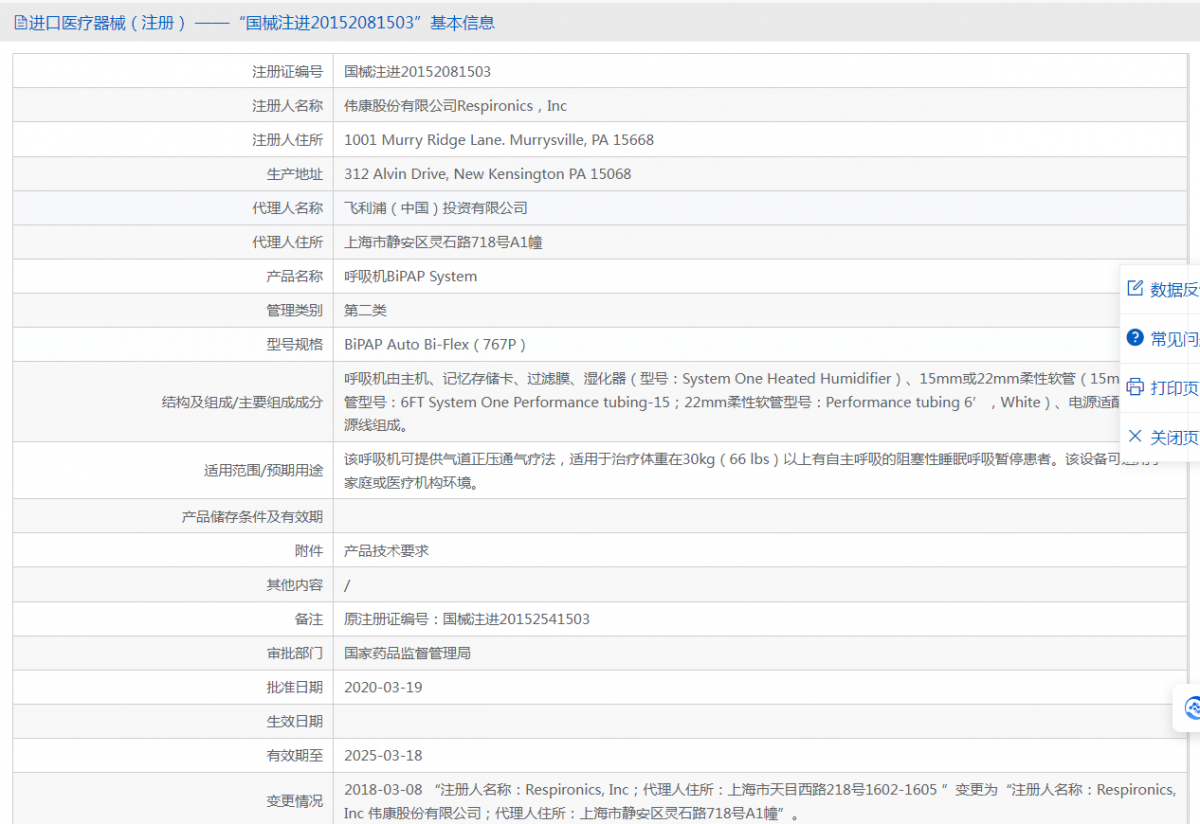Select registrant name 伟康股份有限公司Respironics, Inc
This screenshot has width=1200, height=824.
[455, 106]
